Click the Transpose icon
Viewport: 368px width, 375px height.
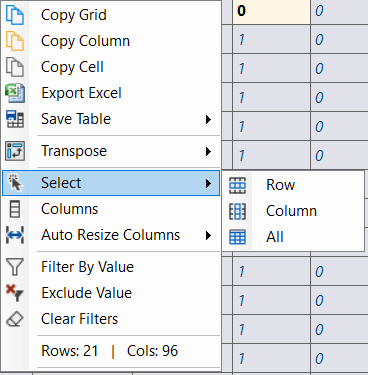click(15, 151)
